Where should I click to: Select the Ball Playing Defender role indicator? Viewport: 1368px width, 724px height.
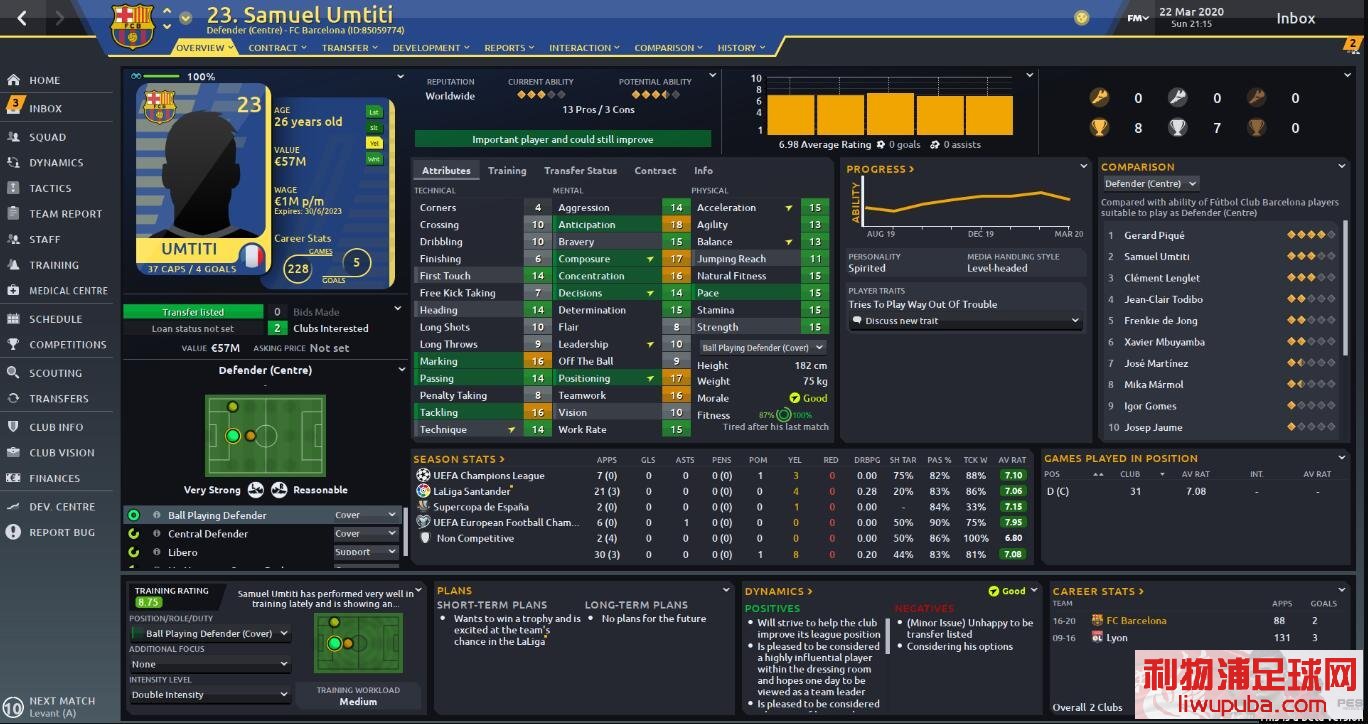[x=133, y=515]
